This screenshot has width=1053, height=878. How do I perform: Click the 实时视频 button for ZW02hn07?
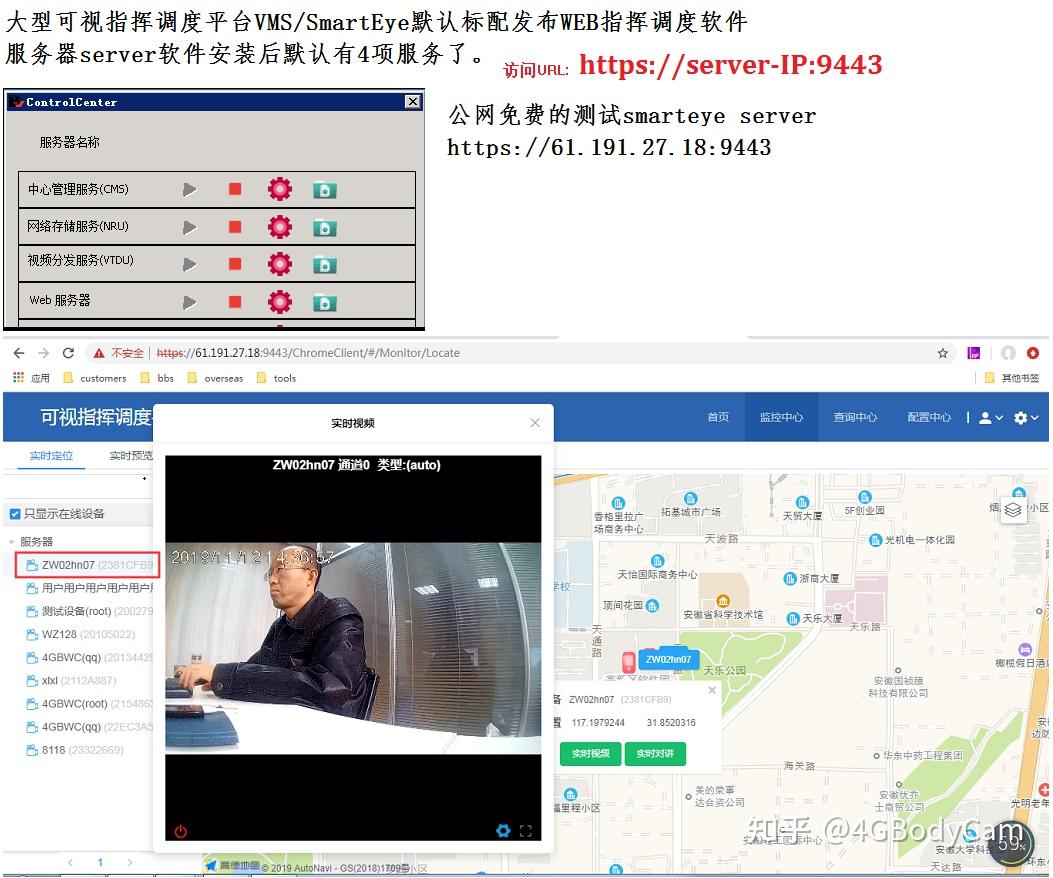pos(589,754)
